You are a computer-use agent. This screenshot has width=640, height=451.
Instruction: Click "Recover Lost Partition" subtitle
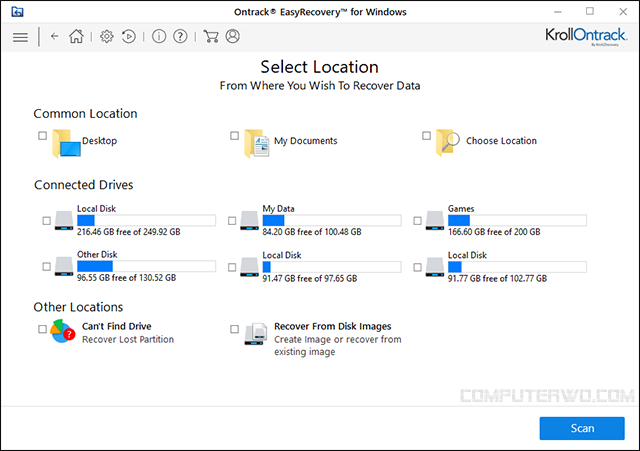pyautogui.click(x=128, y=340)
